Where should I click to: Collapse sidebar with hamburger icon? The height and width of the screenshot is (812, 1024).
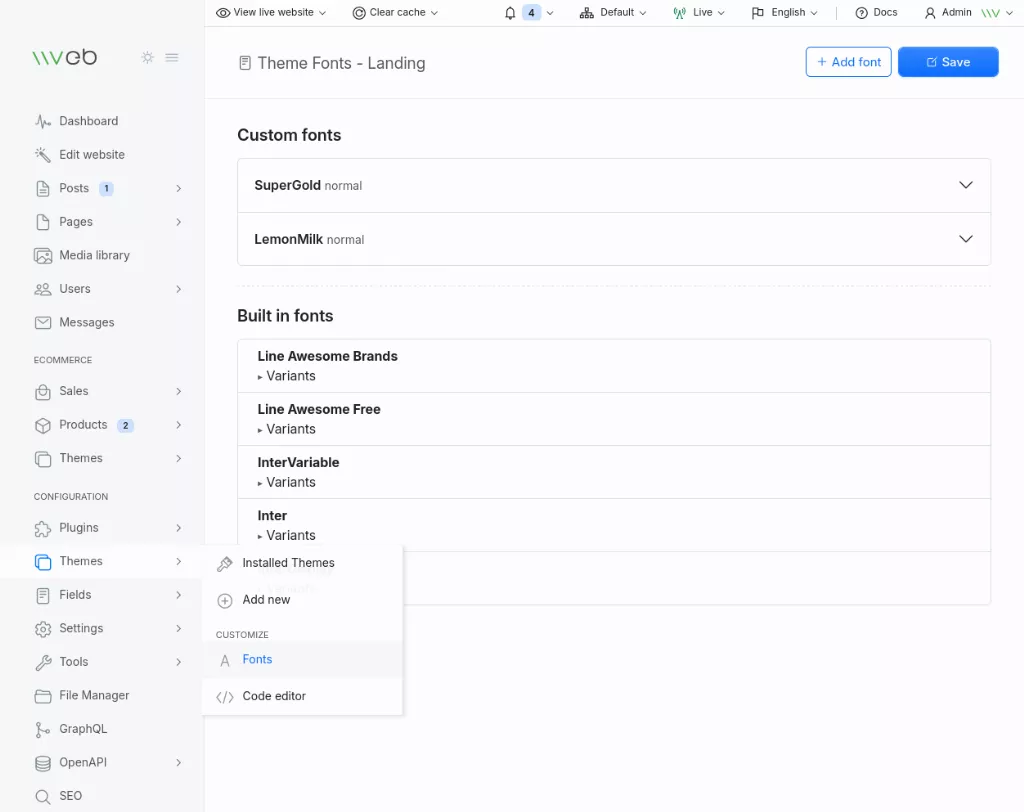[172, 57]
